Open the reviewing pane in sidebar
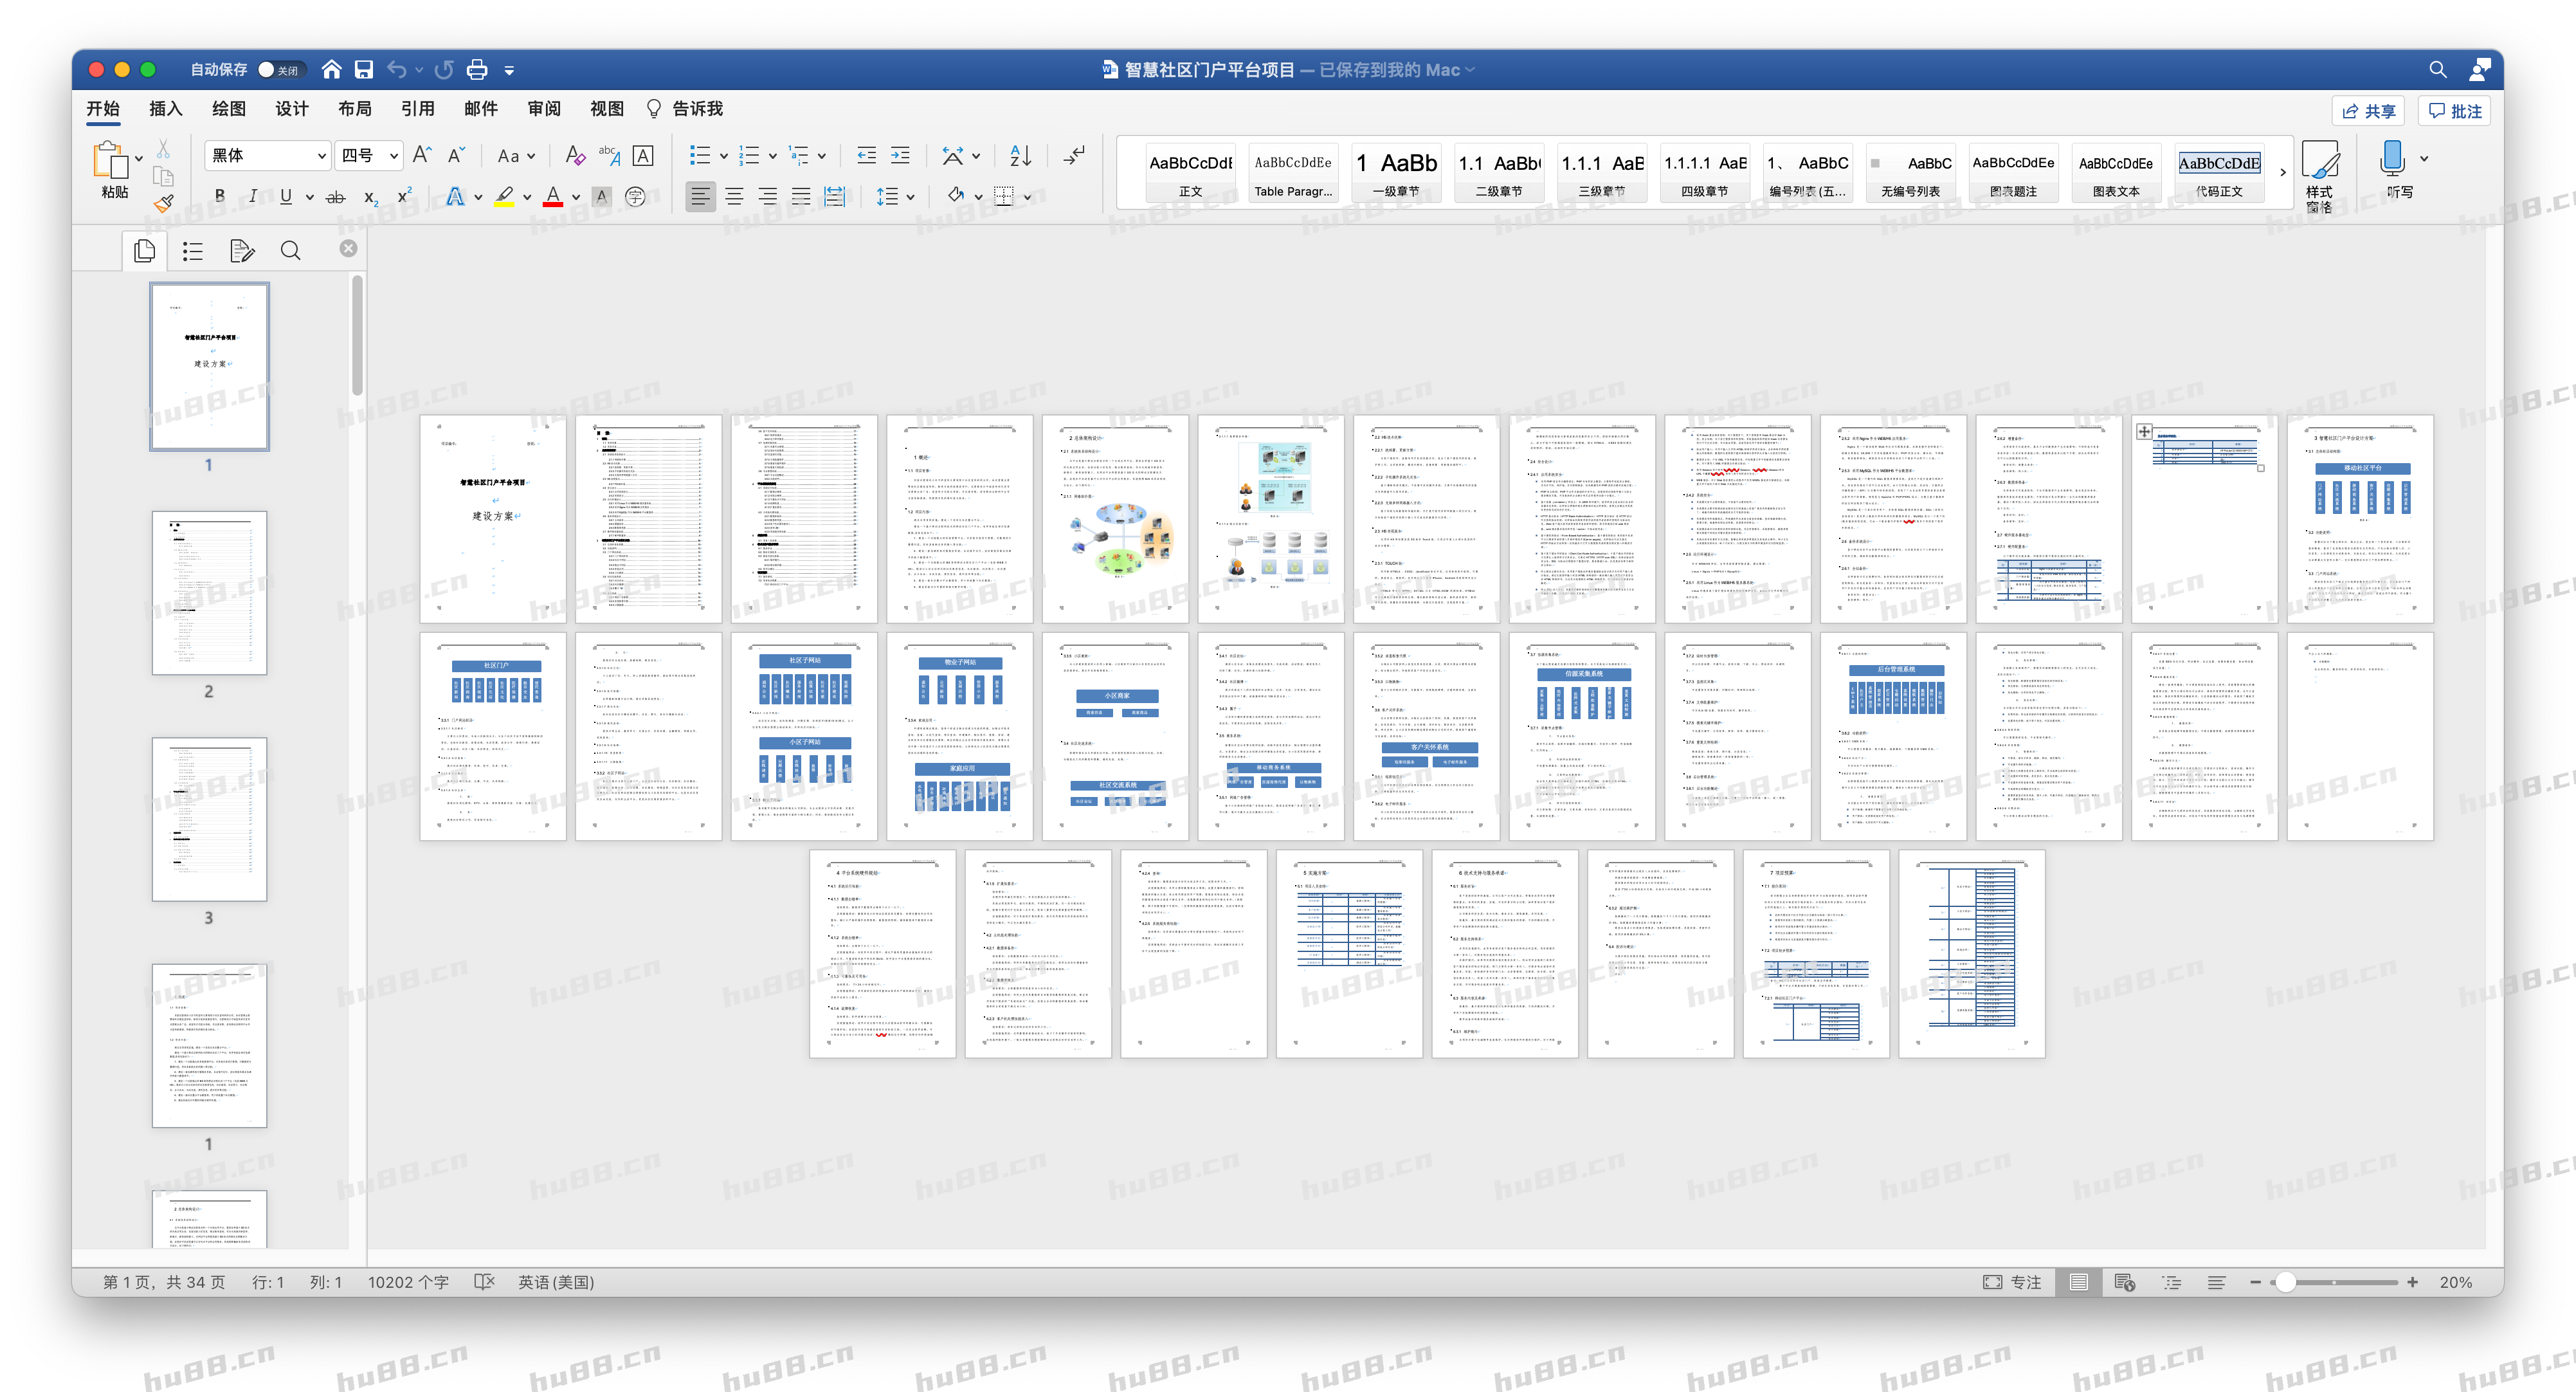 point(242,250)
